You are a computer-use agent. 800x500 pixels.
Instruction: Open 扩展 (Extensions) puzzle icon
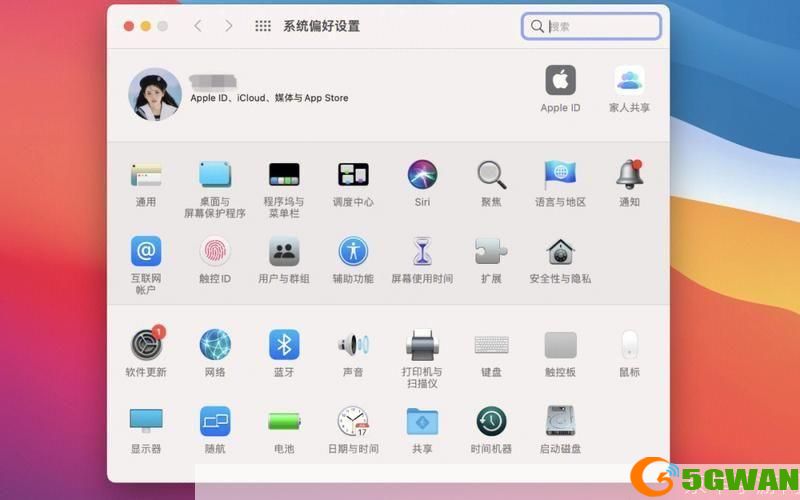pyautogui.click(x=491, y=251)
